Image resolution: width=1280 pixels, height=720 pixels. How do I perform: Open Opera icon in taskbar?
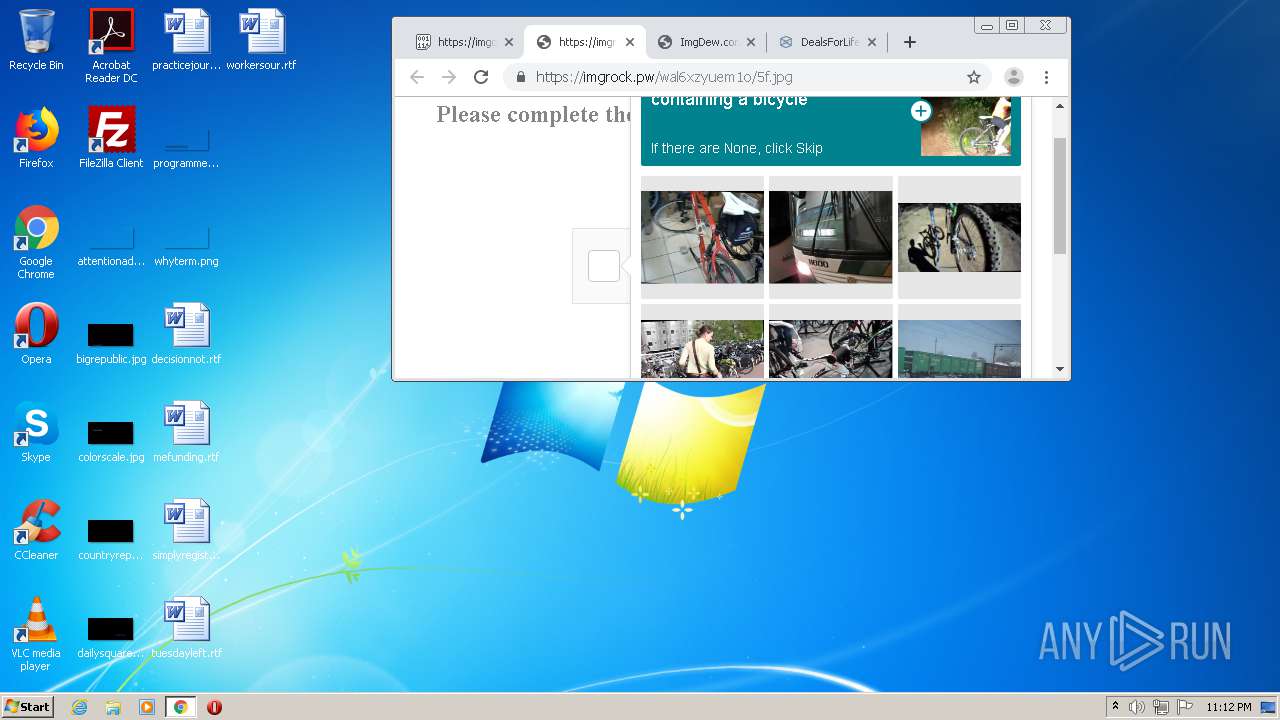[x=214, y=707]
